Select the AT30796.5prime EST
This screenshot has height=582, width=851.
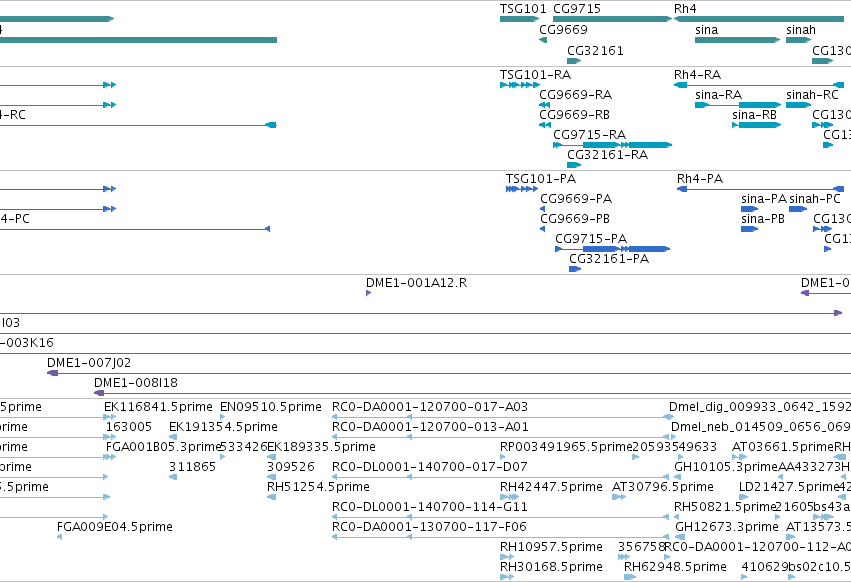coord(619,497)
